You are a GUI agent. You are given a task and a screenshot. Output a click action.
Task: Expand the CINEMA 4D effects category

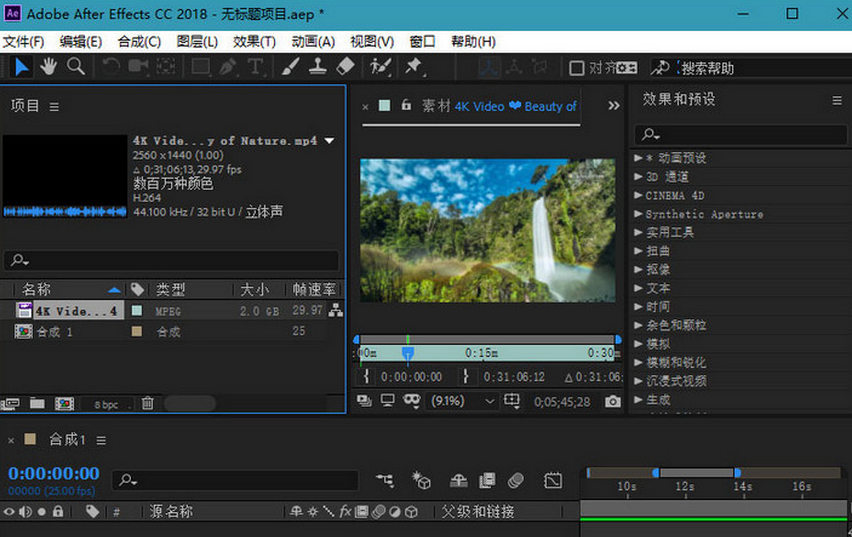(638, 195)
